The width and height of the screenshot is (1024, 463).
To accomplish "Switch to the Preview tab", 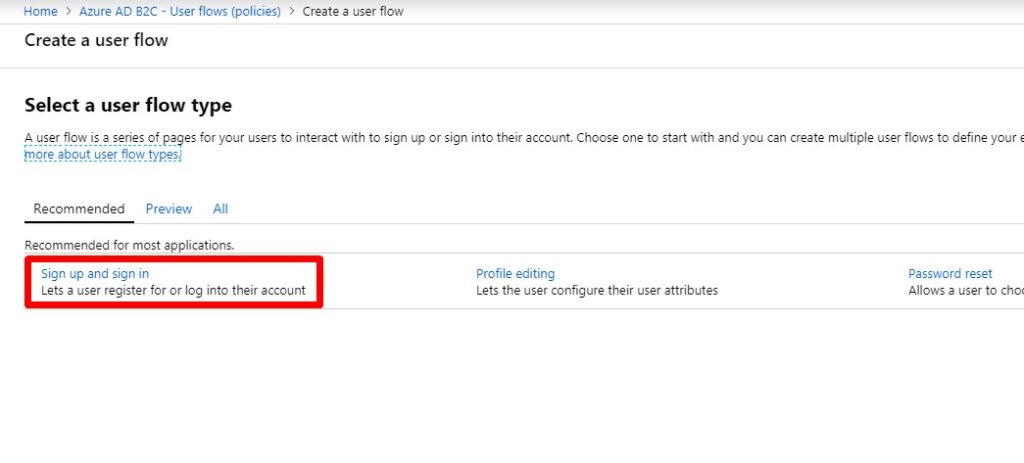I will point(168,209).
